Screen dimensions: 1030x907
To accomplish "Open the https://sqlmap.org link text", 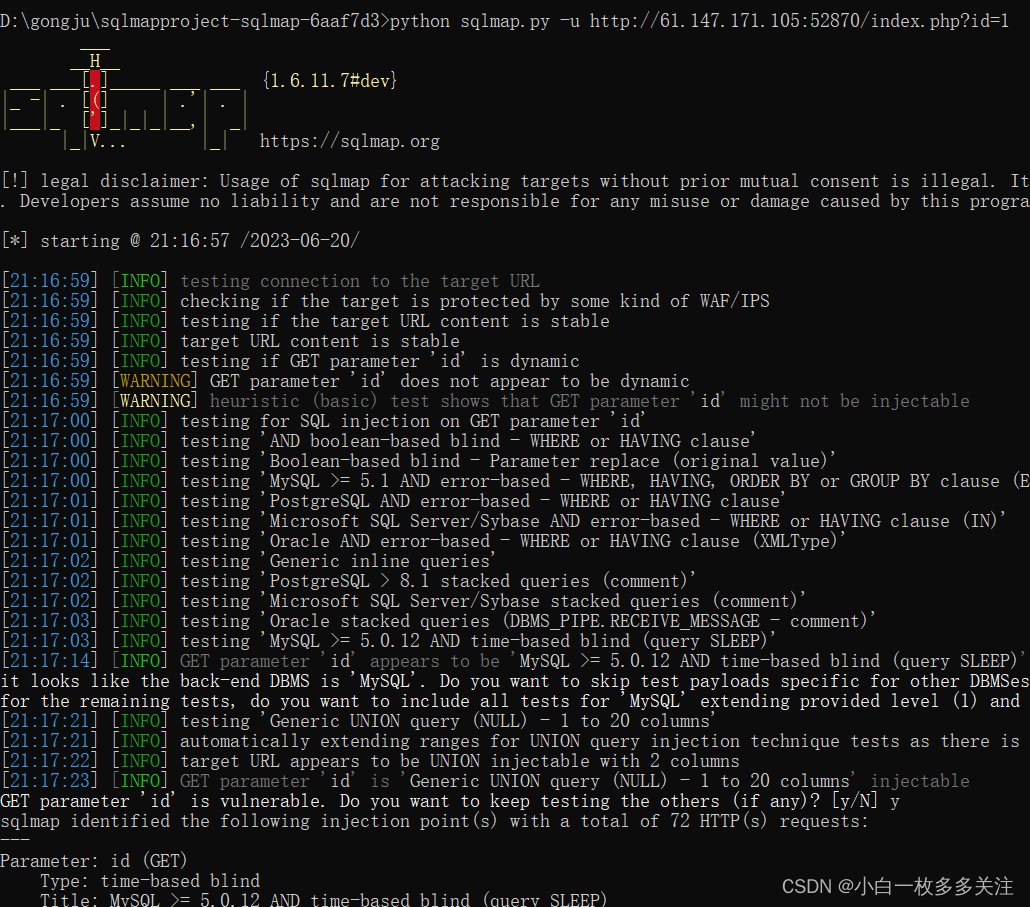I will (349, 141).
